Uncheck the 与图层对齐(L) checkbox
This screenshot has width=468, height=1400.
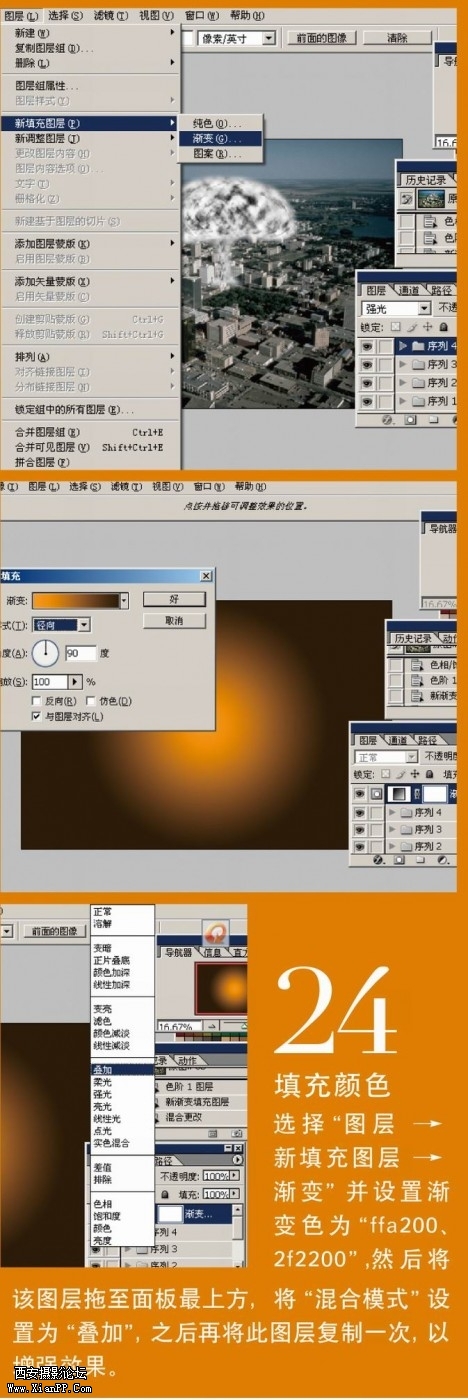click(x=37, y=717)
